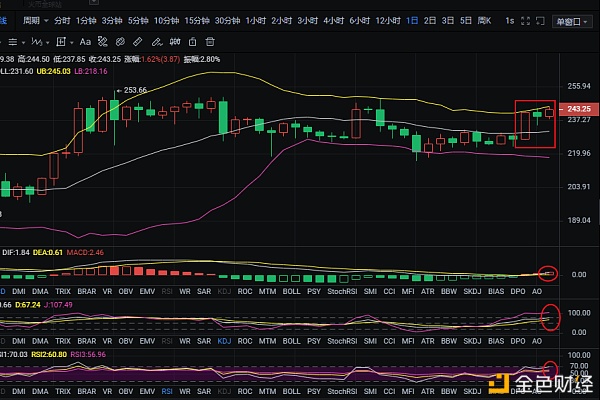Open the 单窗口 layout dropdown
The image size is (600, 400).
[572, 22]
